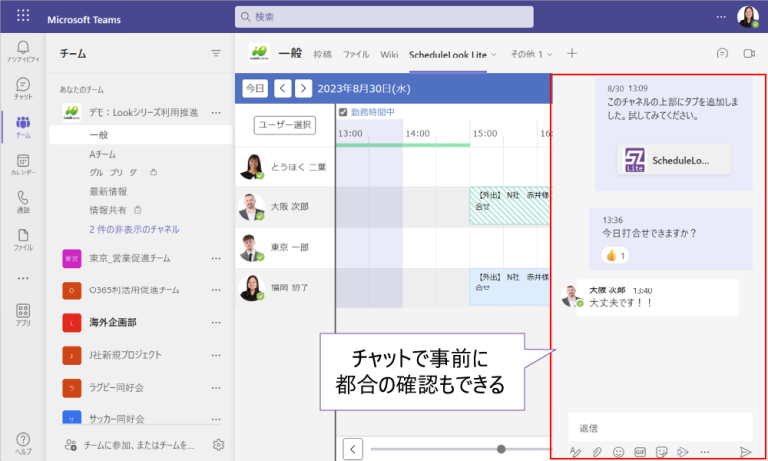
Task: Open the Activity bell icon in sidebar
Action: click(22, 50)
